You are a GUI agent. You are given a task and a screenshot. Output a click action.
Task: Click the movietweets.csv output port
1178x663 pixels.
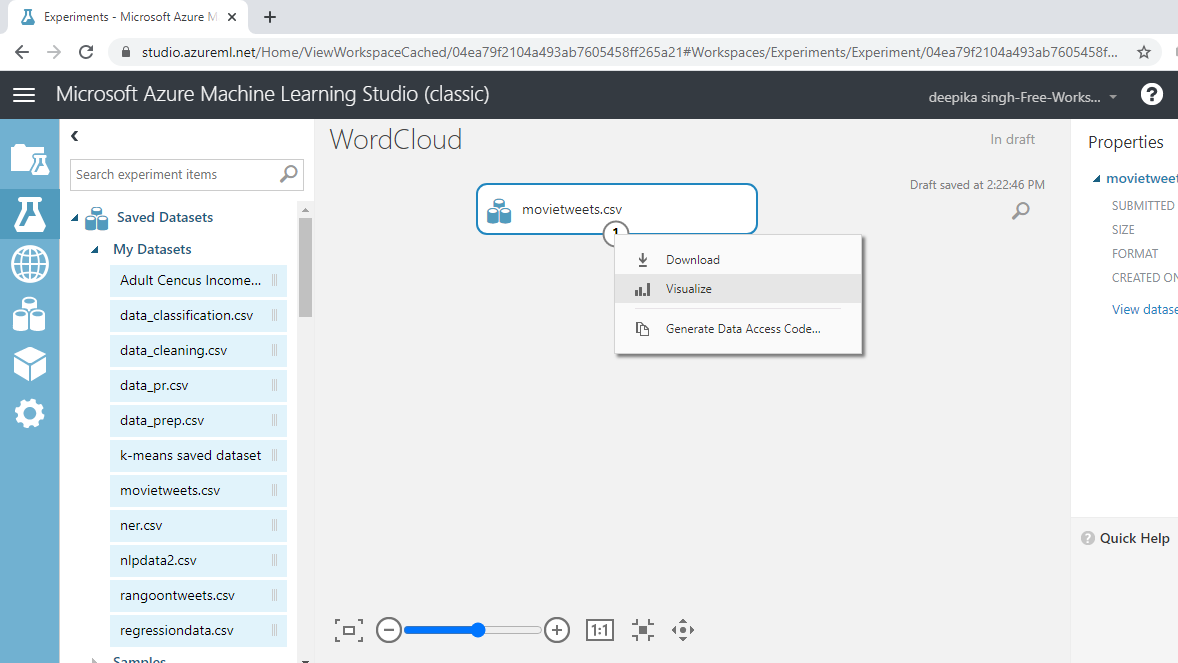tap(616, 232)
